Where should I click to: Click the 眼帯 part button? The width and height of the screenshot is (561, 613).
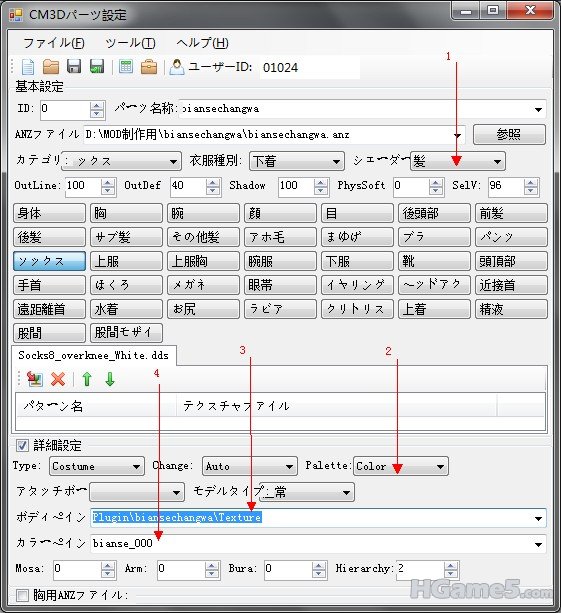(280, 285)
